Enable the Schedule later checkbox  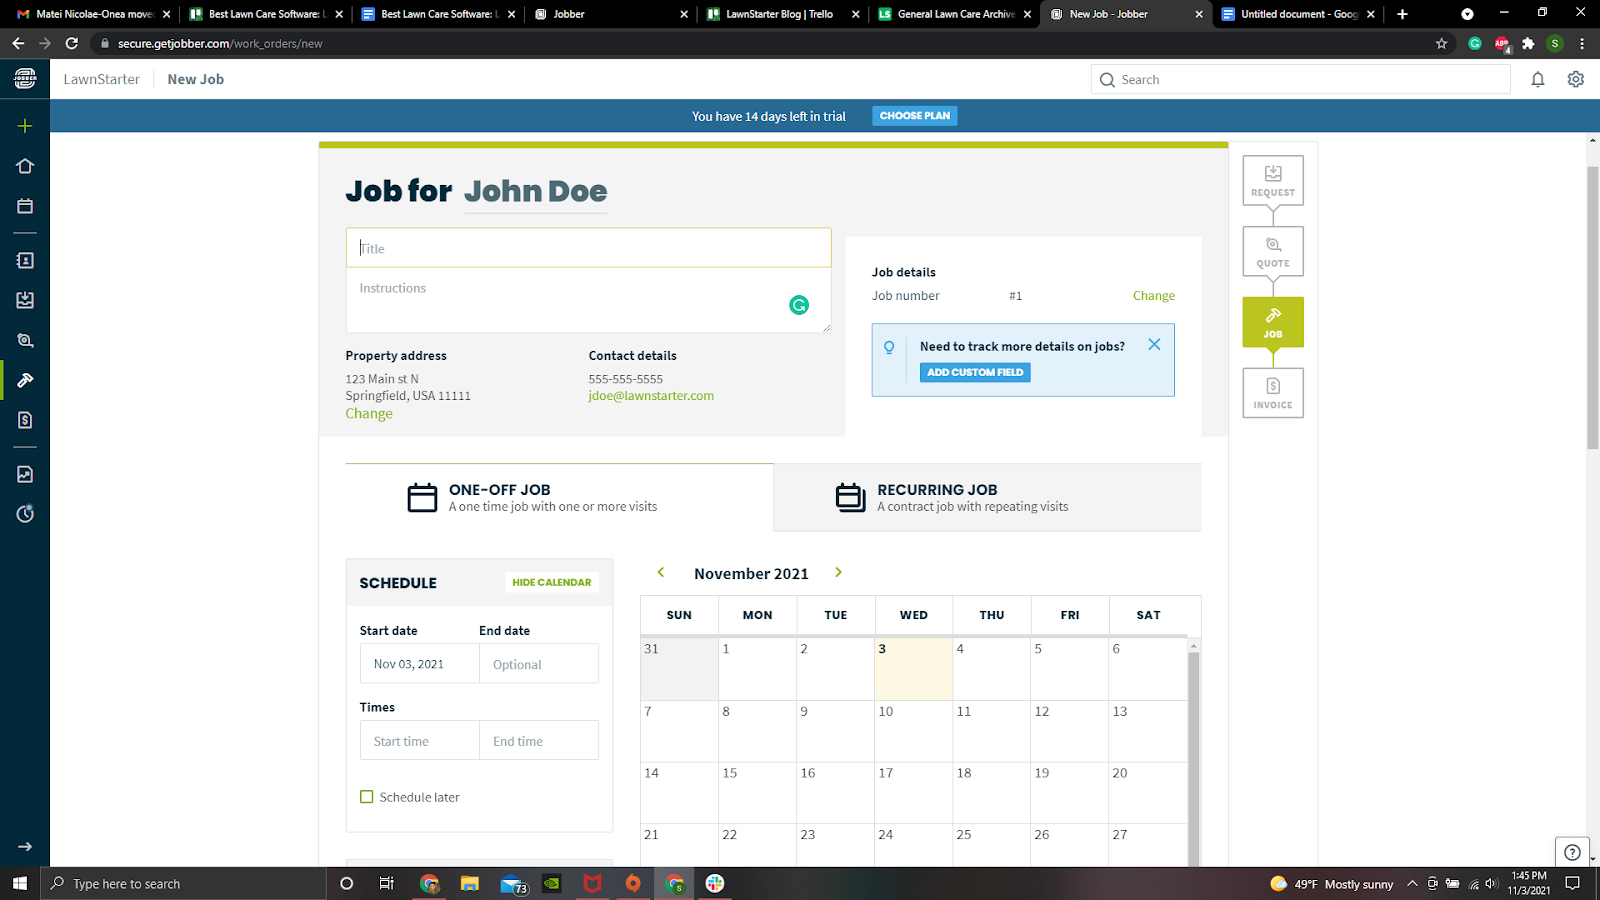click(366, 796)
